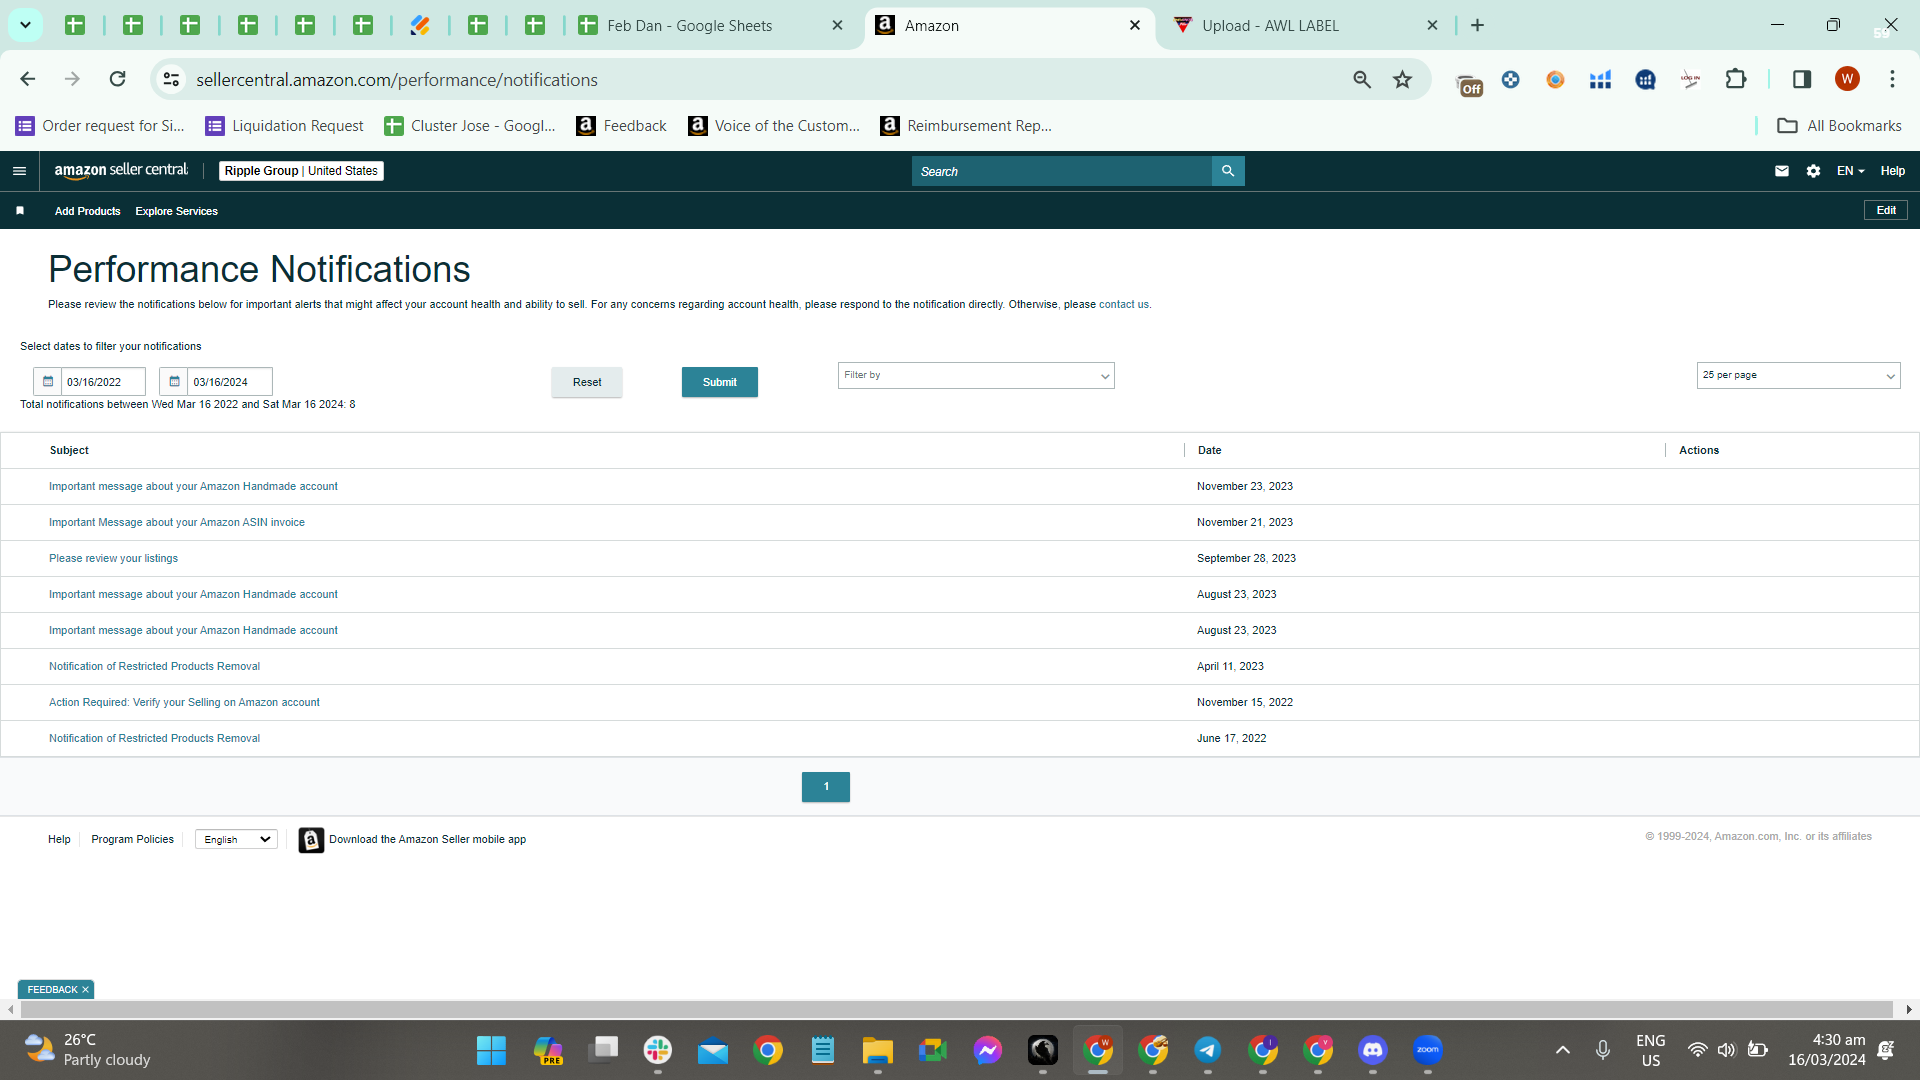
Task: Click the Reset button
Action: [587, 382]
